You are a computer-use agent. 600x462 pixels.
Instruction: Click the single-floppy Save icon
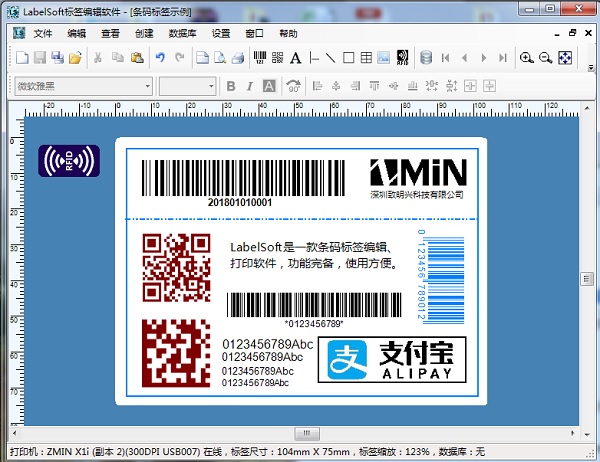pyautogui.click(x=40, y=58)
